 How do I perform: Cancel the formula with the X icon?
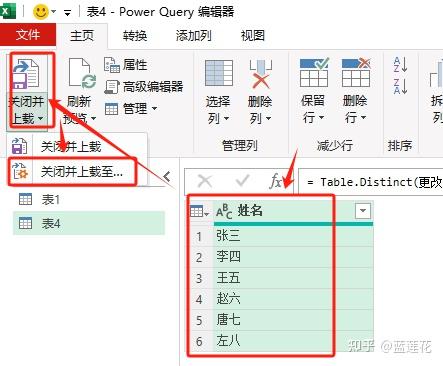pos(204,181)
